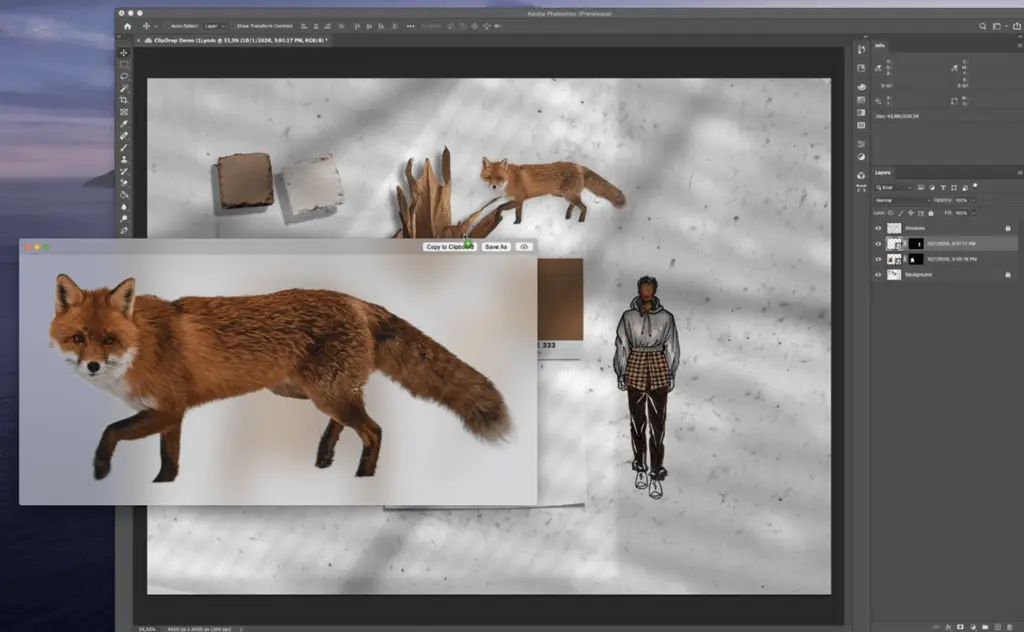Toggle lock all padlock icon
The height and width of the screenshot is (632, 1024).
pyautogui.click(x=931, y=213)
